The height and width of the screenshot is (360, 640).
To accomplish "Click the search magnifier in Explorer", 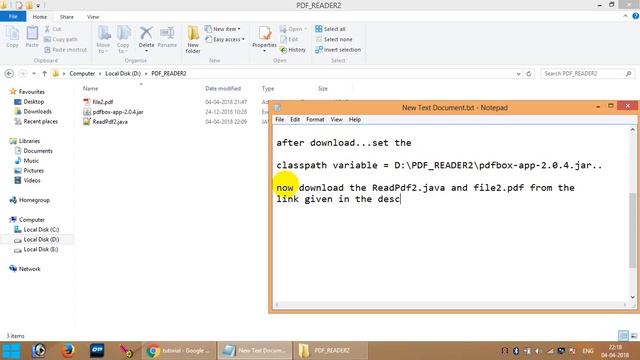I will 629,73.
